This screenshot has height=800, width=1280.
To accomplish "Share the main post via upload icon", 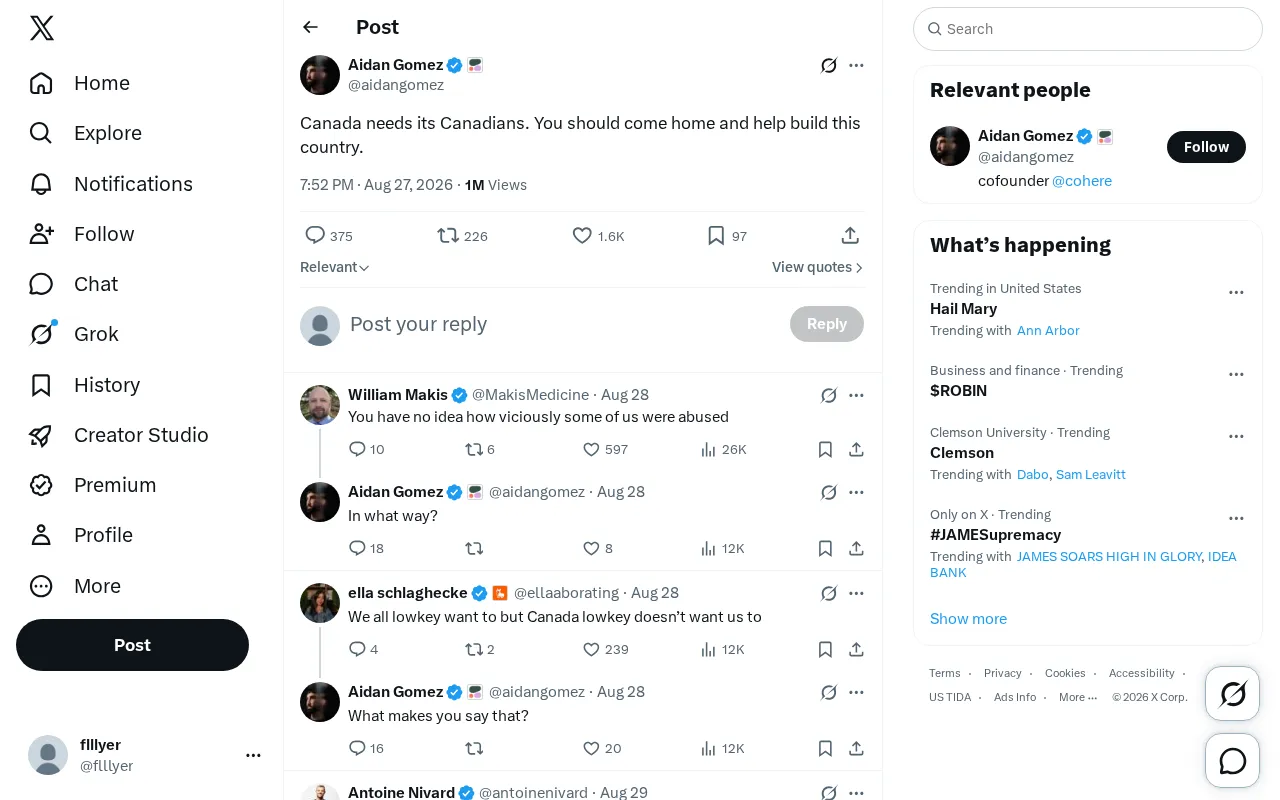I will (x=850, y=235).
